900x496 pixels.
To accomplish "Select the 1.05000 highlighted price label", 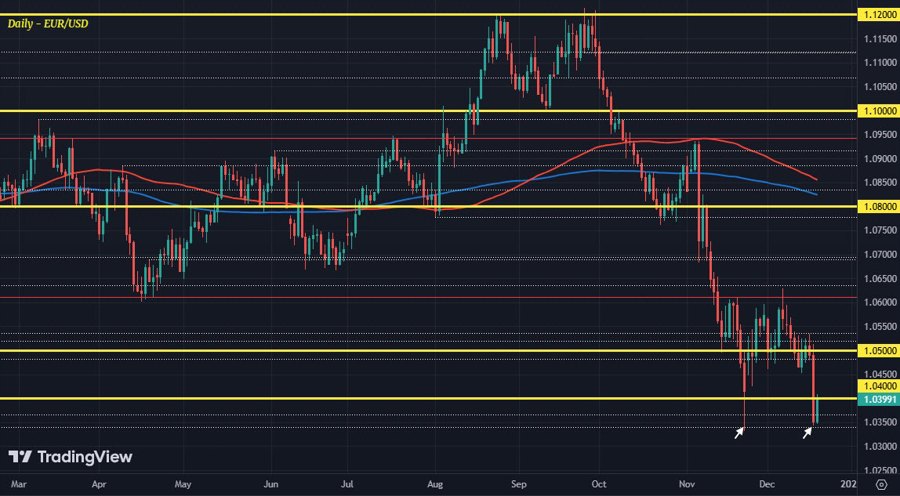I will [878, 350].
